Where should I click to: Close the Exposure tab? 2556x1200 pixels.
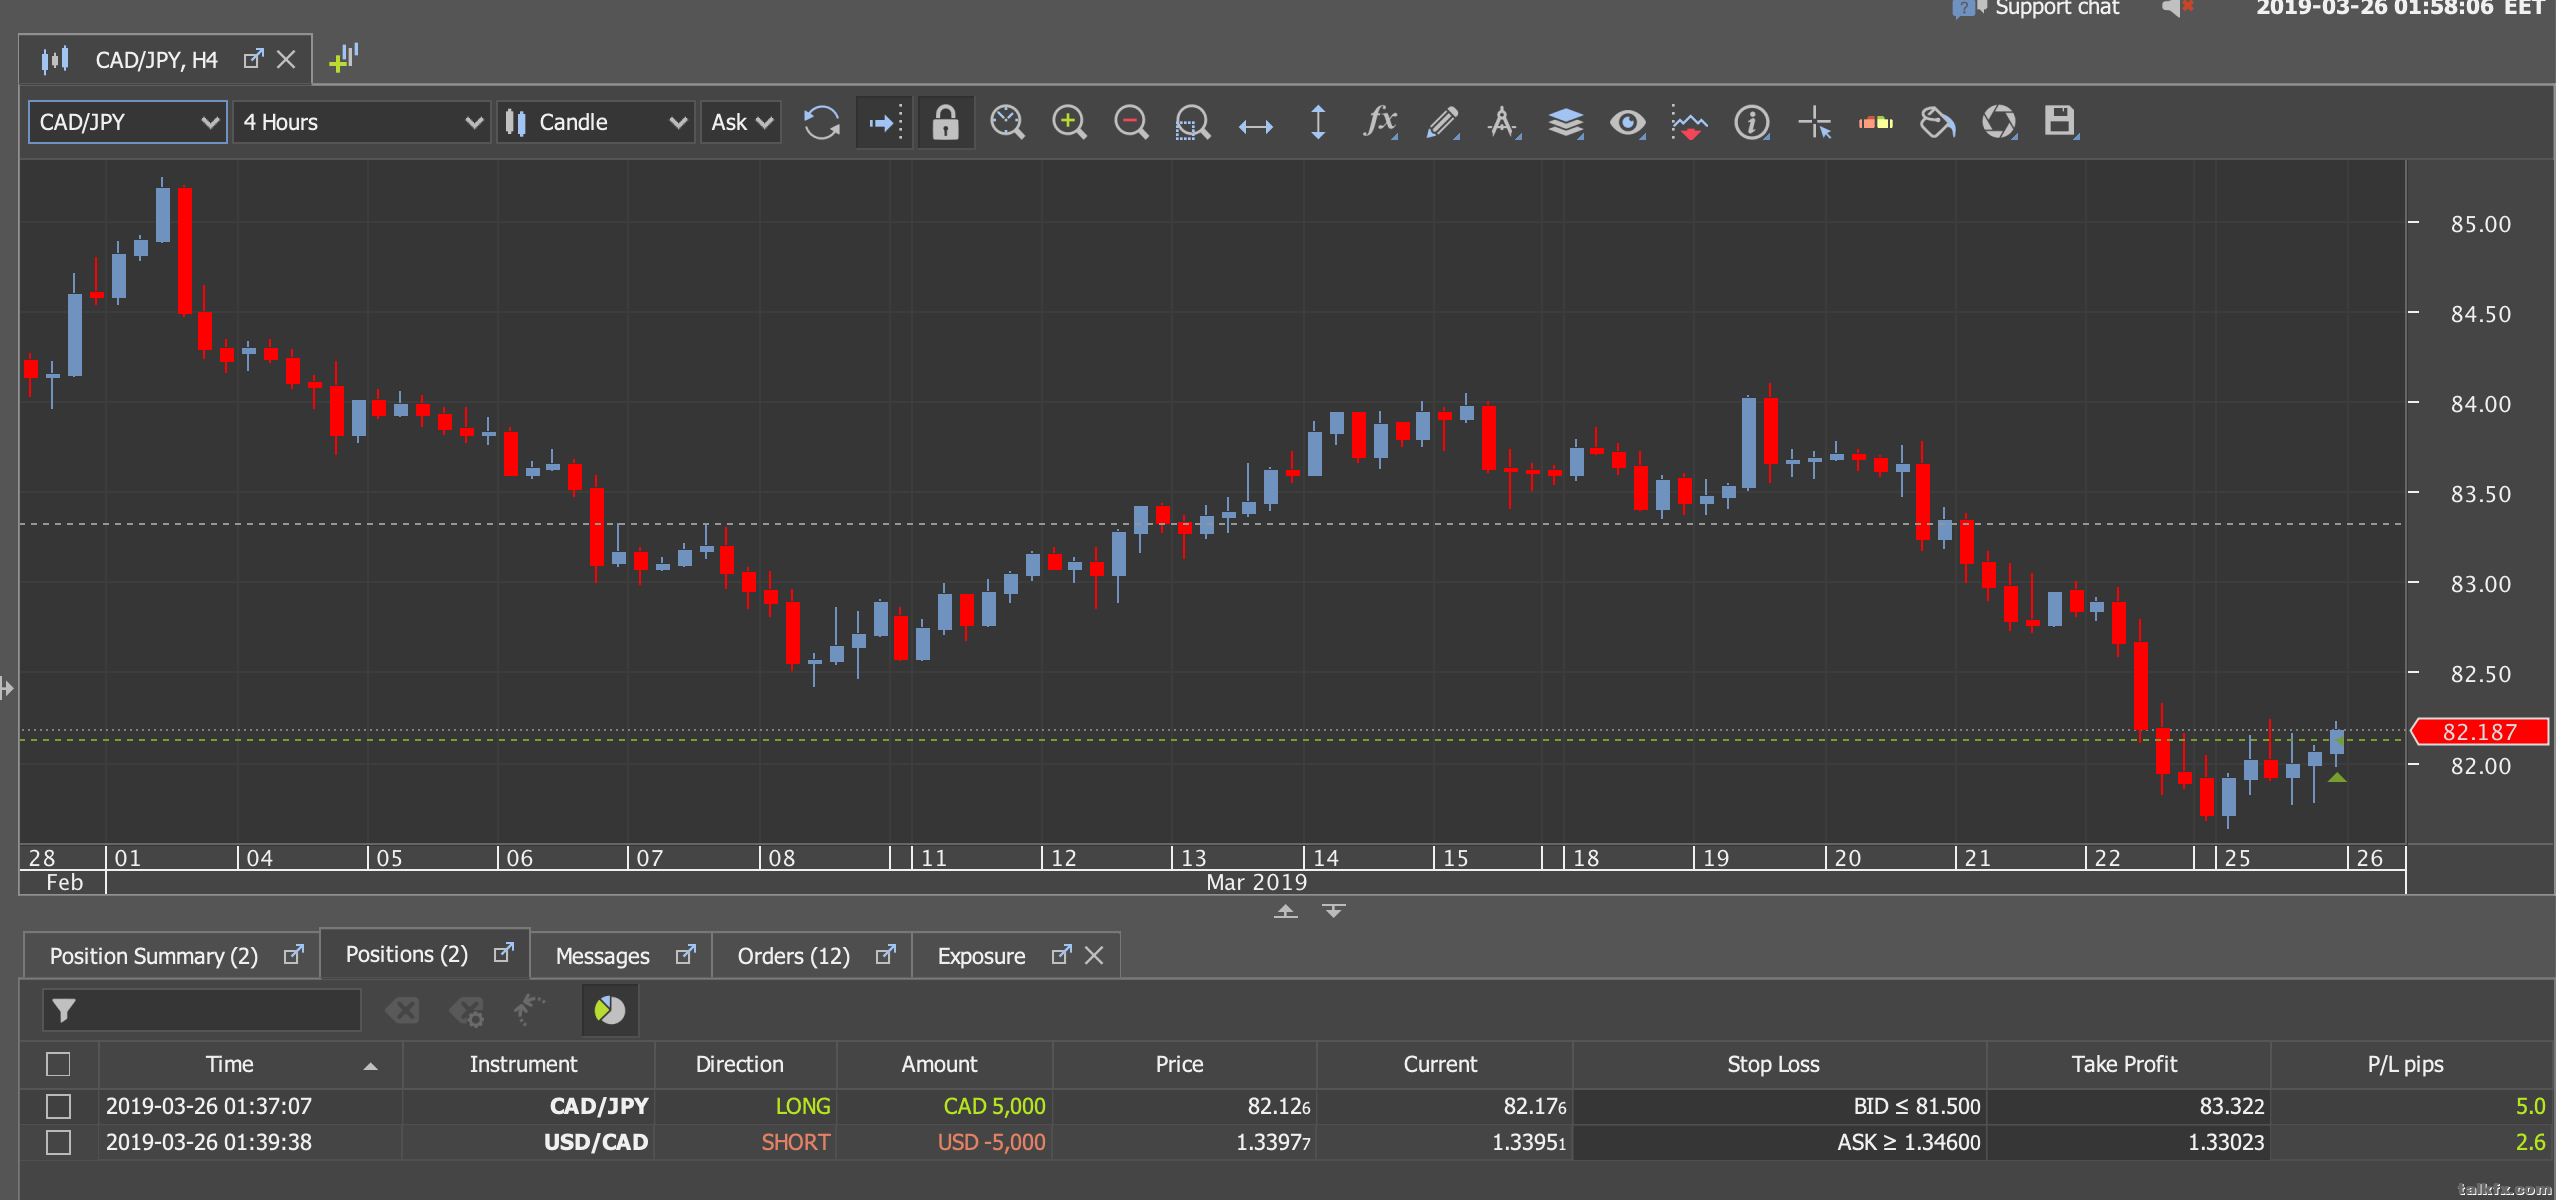(1094, 956)
